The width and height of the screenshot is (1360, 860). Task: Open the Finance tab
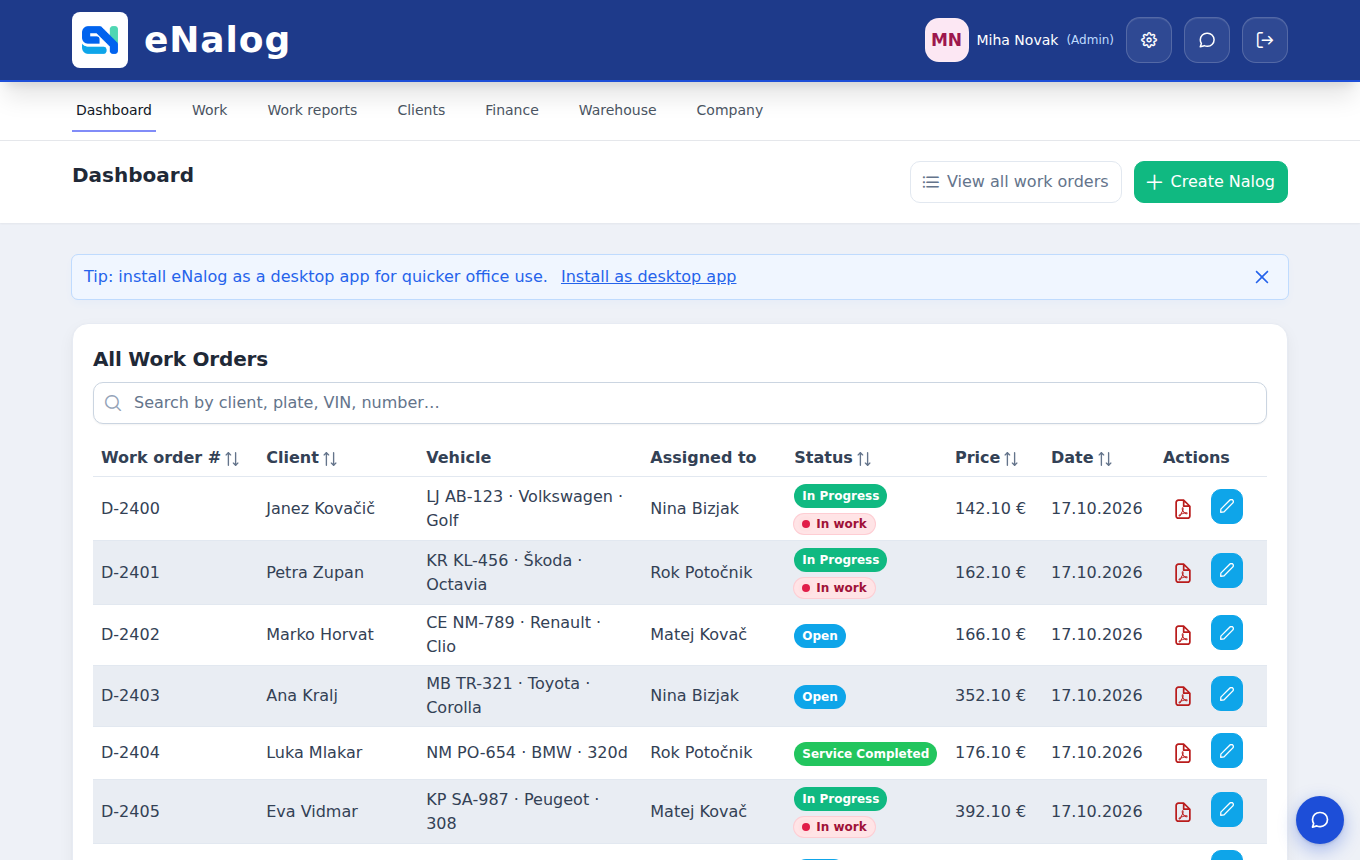pyautogui.click(x=512, y=110)
